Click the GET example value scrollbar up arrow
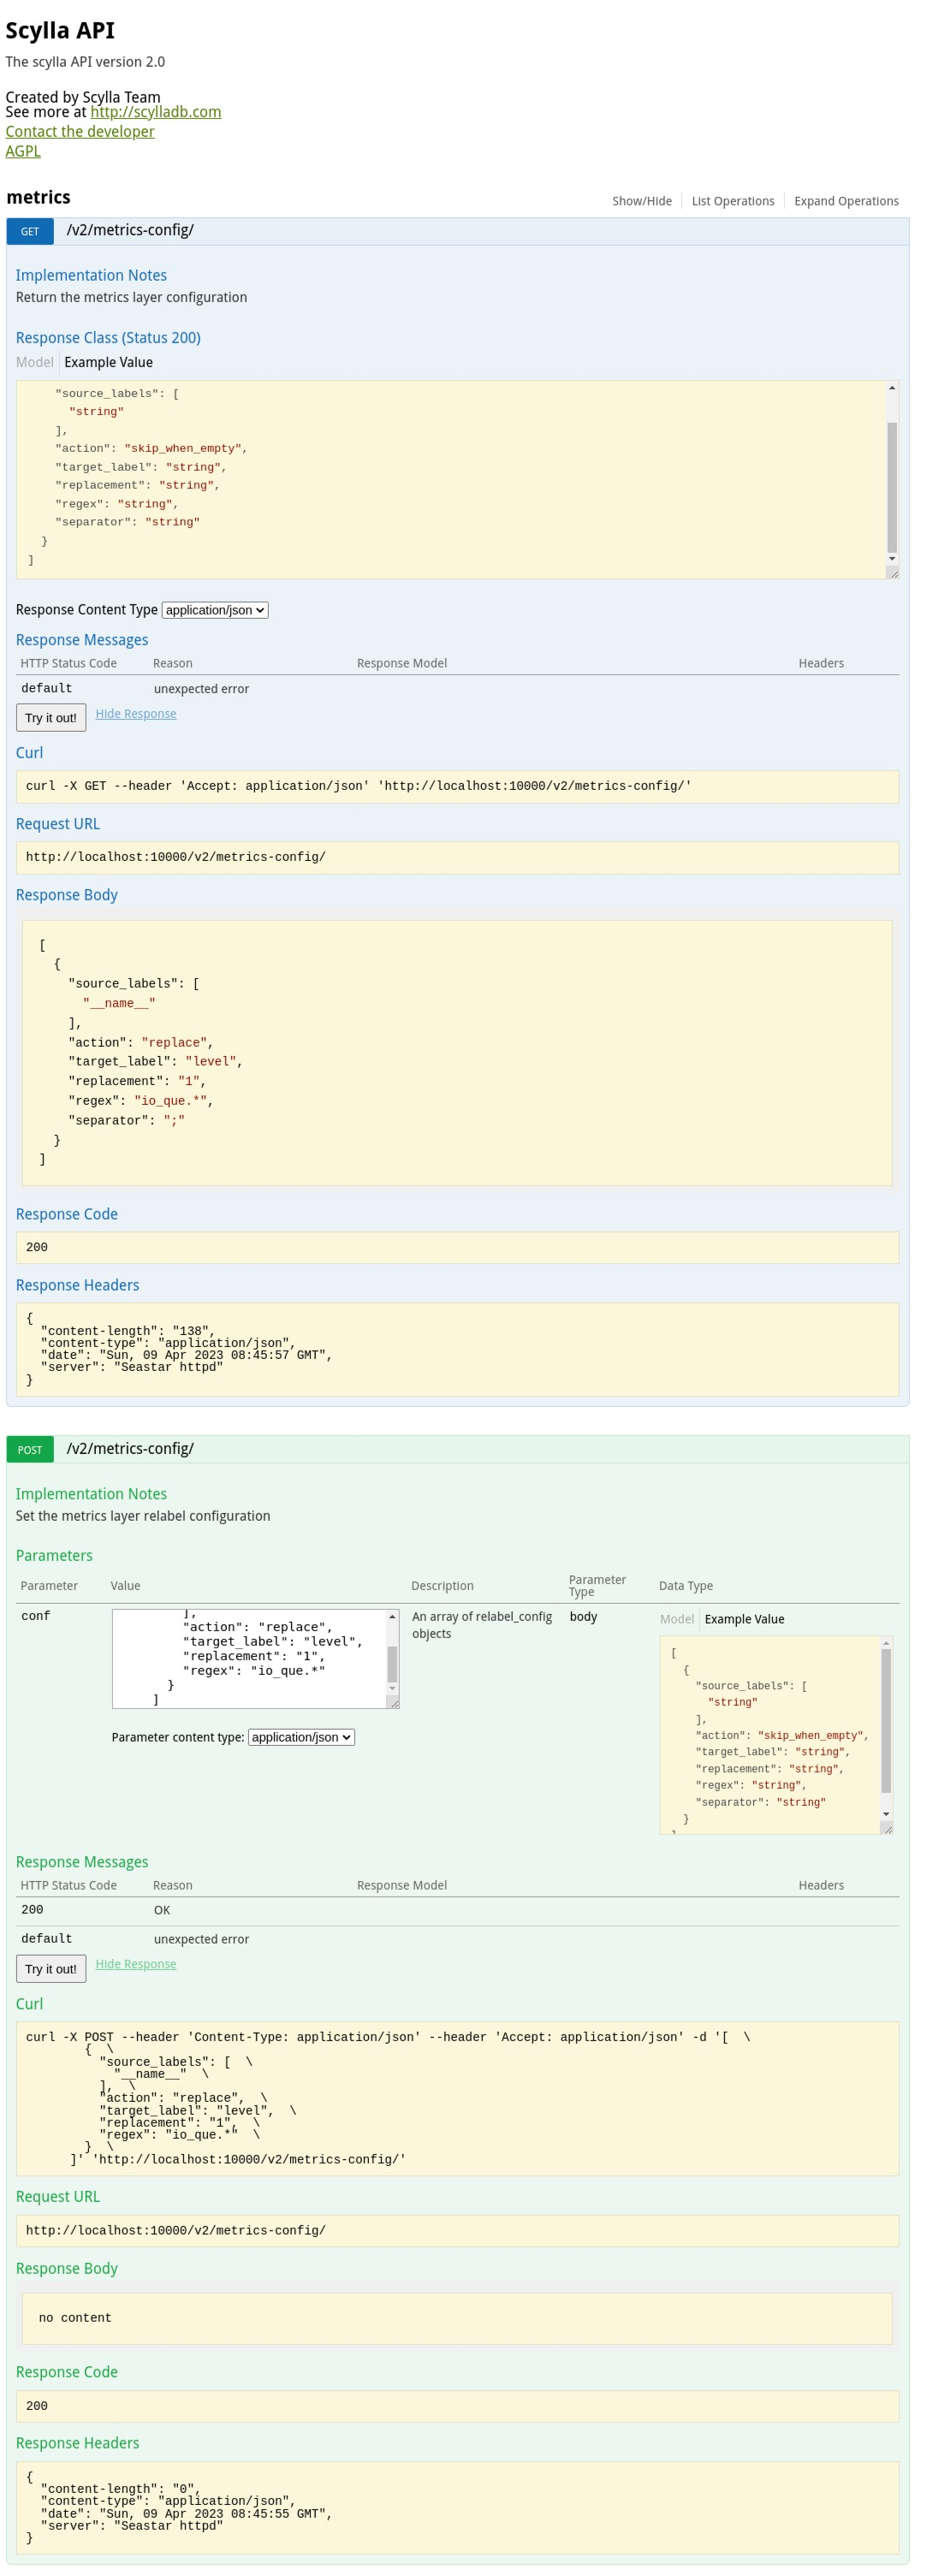Viewport: 933px width, 2576px height. coord(892,388)
